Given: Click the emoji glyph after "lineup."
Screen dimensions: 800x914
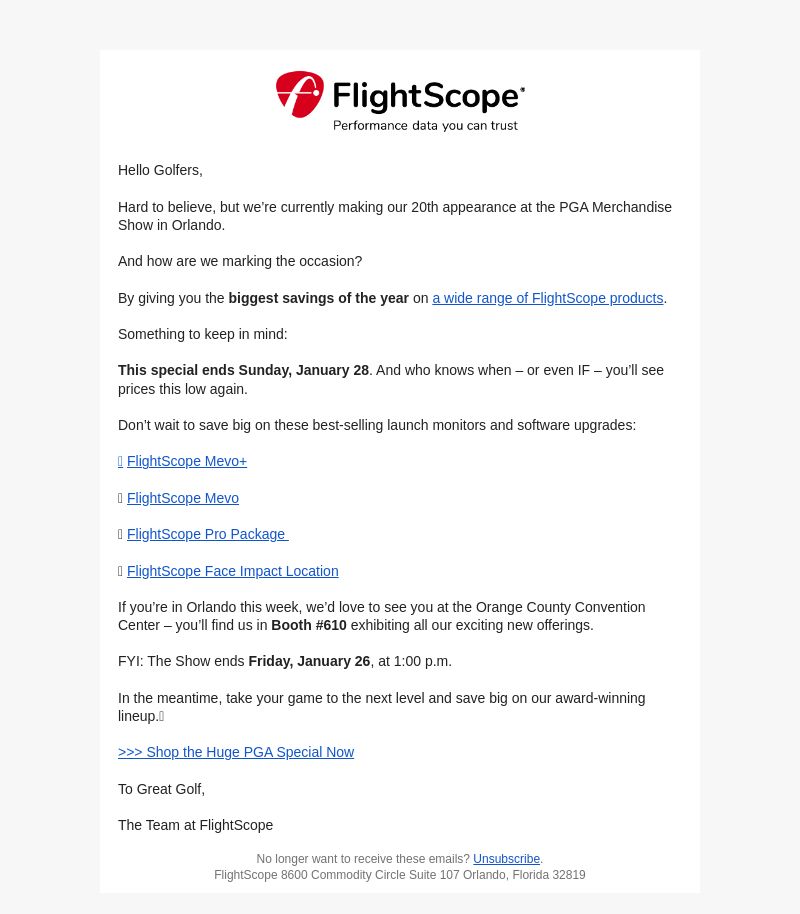Looking at the screenshot, I should [x=162, y=716].
